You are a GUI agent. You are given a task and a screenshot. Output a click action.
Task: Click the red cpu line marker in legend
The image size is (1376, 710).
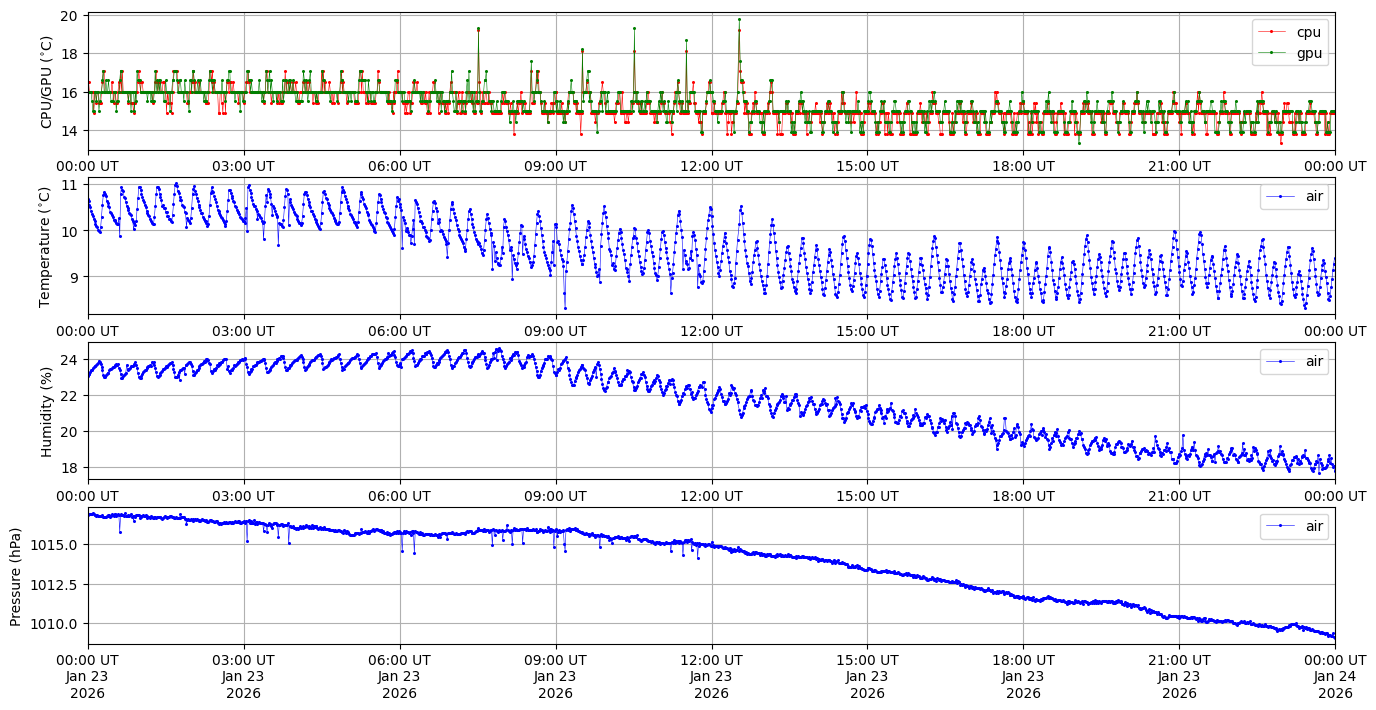tap(1271, 32)
